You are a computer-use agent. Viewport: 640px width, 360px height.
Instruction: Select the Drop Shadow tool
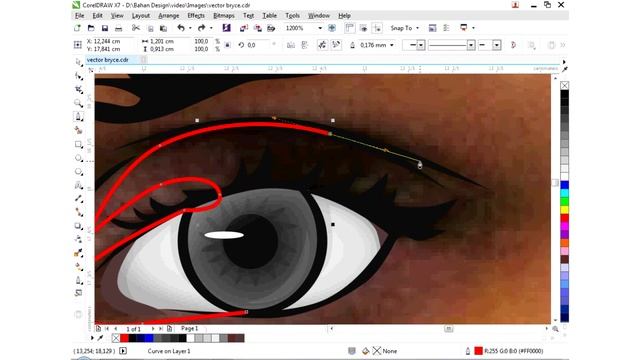point(78,226)
